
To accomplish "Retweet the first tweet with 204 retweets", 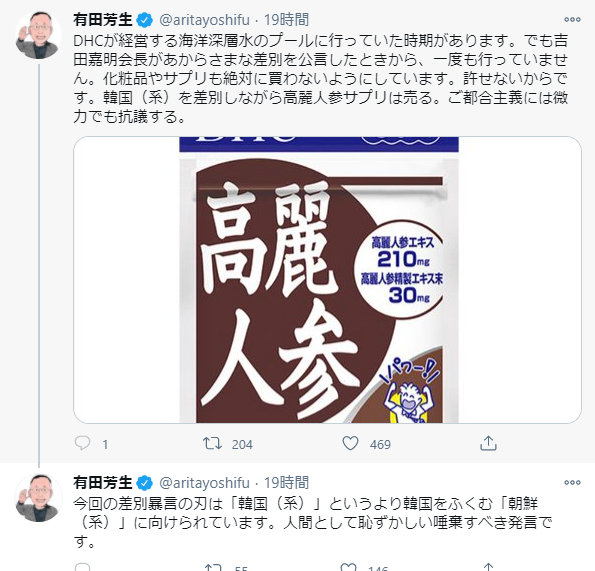I will pos(212,443).
